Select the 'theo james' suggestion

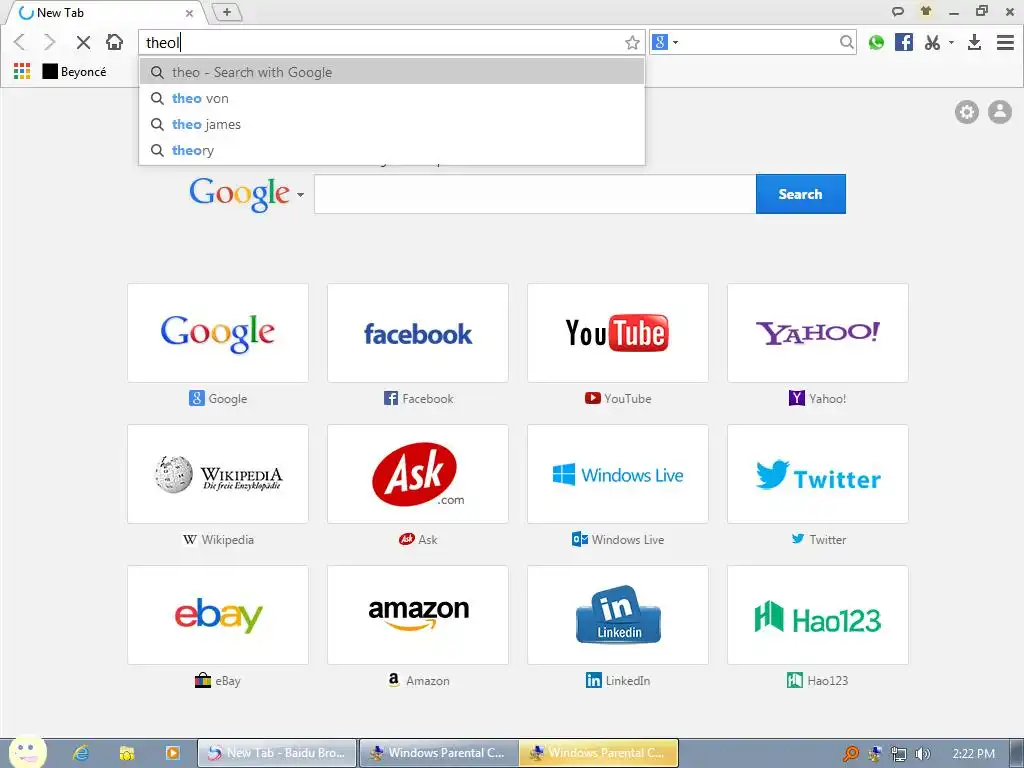392,124
